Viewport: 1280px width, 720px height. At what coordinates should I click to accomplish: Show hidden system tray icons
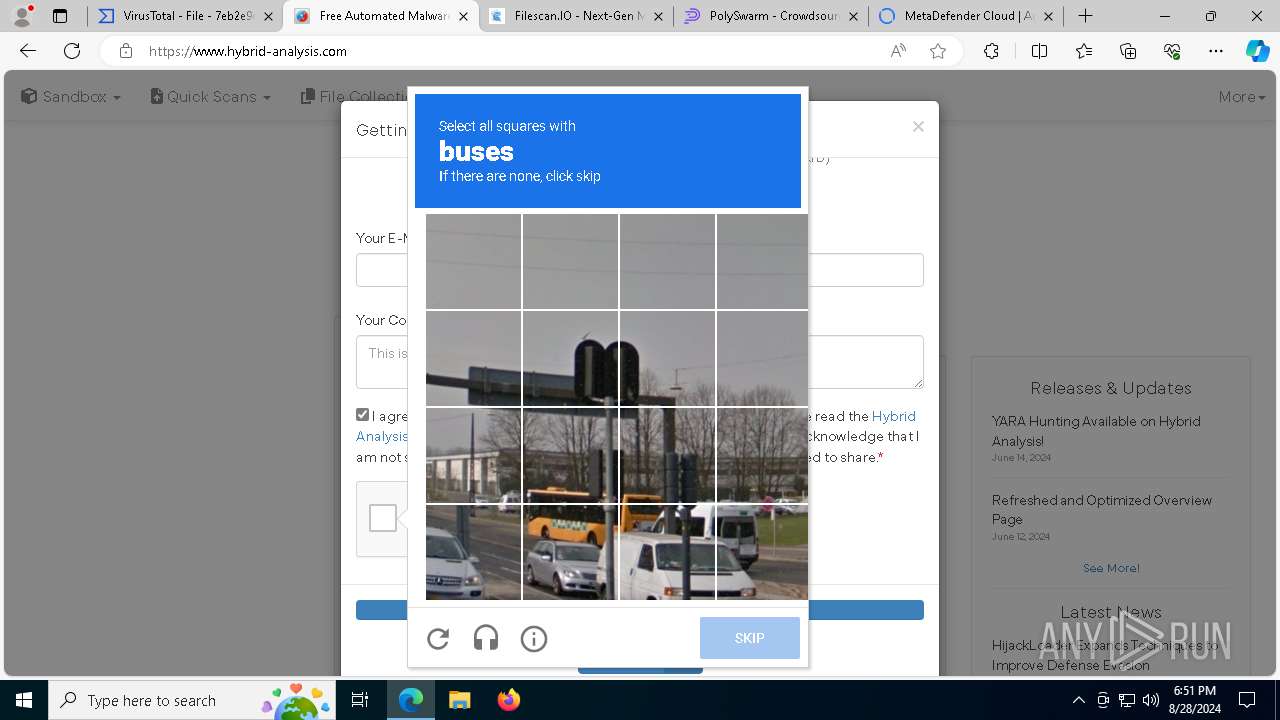click(1078, 700)
